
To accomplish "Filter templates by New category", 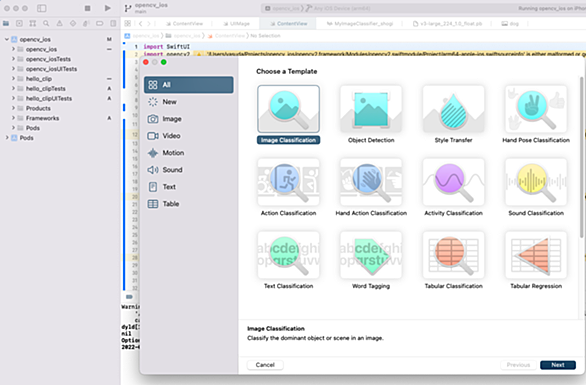I will 189,102.
